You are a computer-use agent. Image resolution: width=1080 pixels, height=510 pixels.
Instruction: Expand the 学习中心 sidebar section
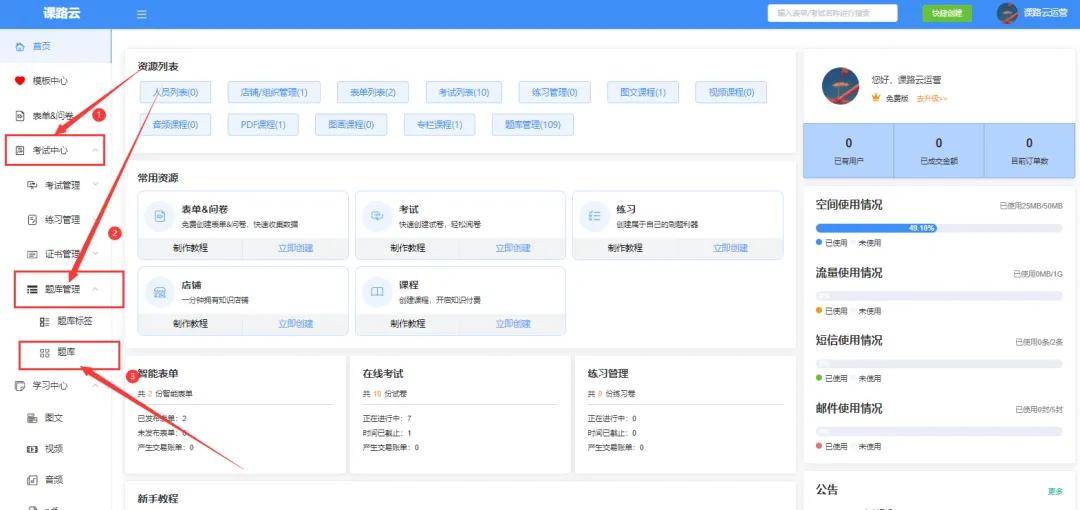pyautogui.click(x=96, y=385)
